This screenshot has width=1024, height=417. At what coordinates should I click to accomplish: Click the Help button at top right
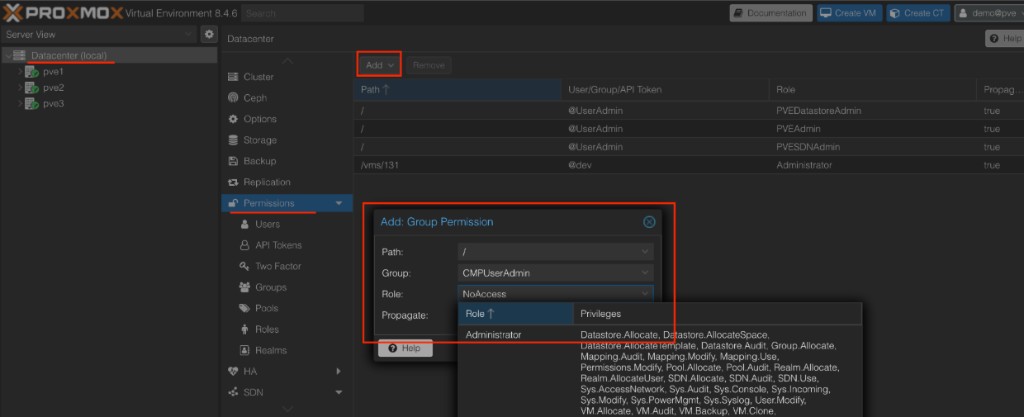(x=1006, y=39)
